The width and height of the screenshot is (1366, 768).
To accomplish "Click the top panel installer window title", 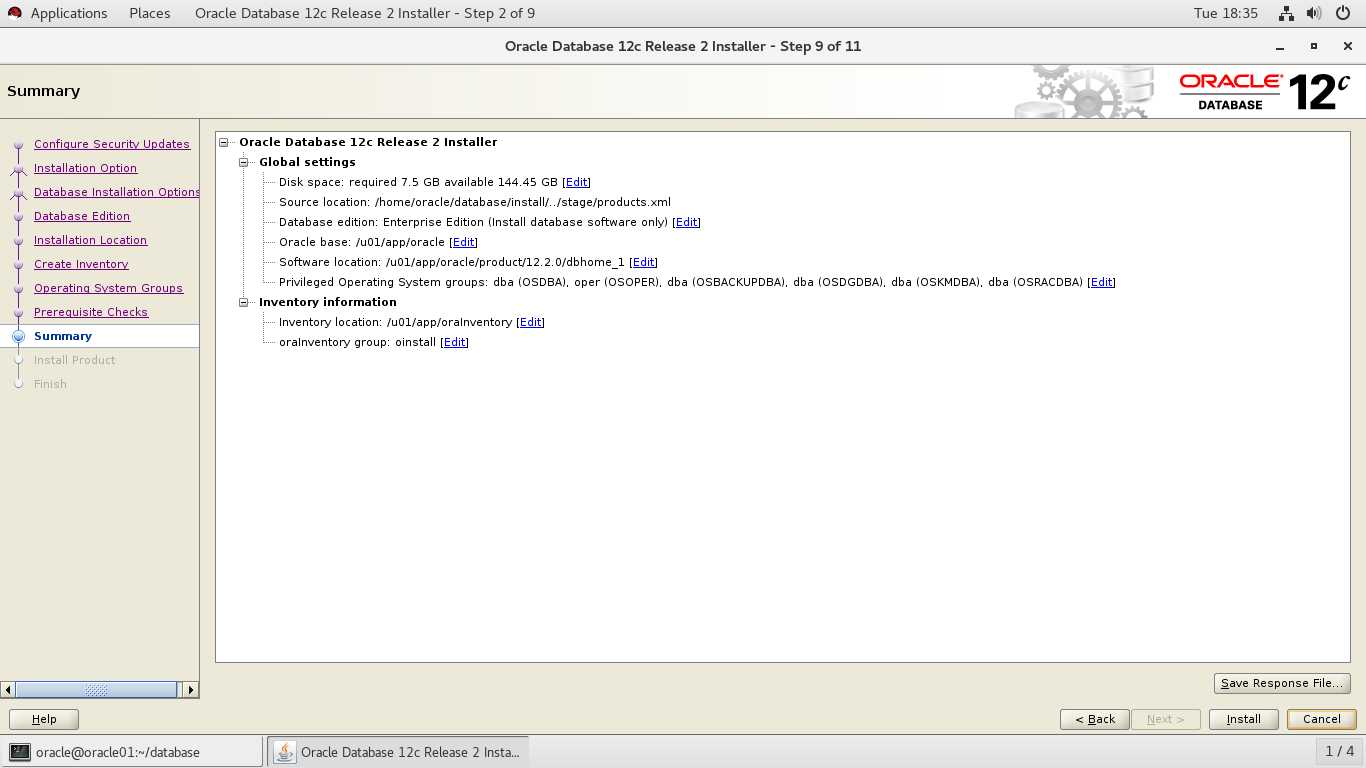I will (x=365, y=13).
